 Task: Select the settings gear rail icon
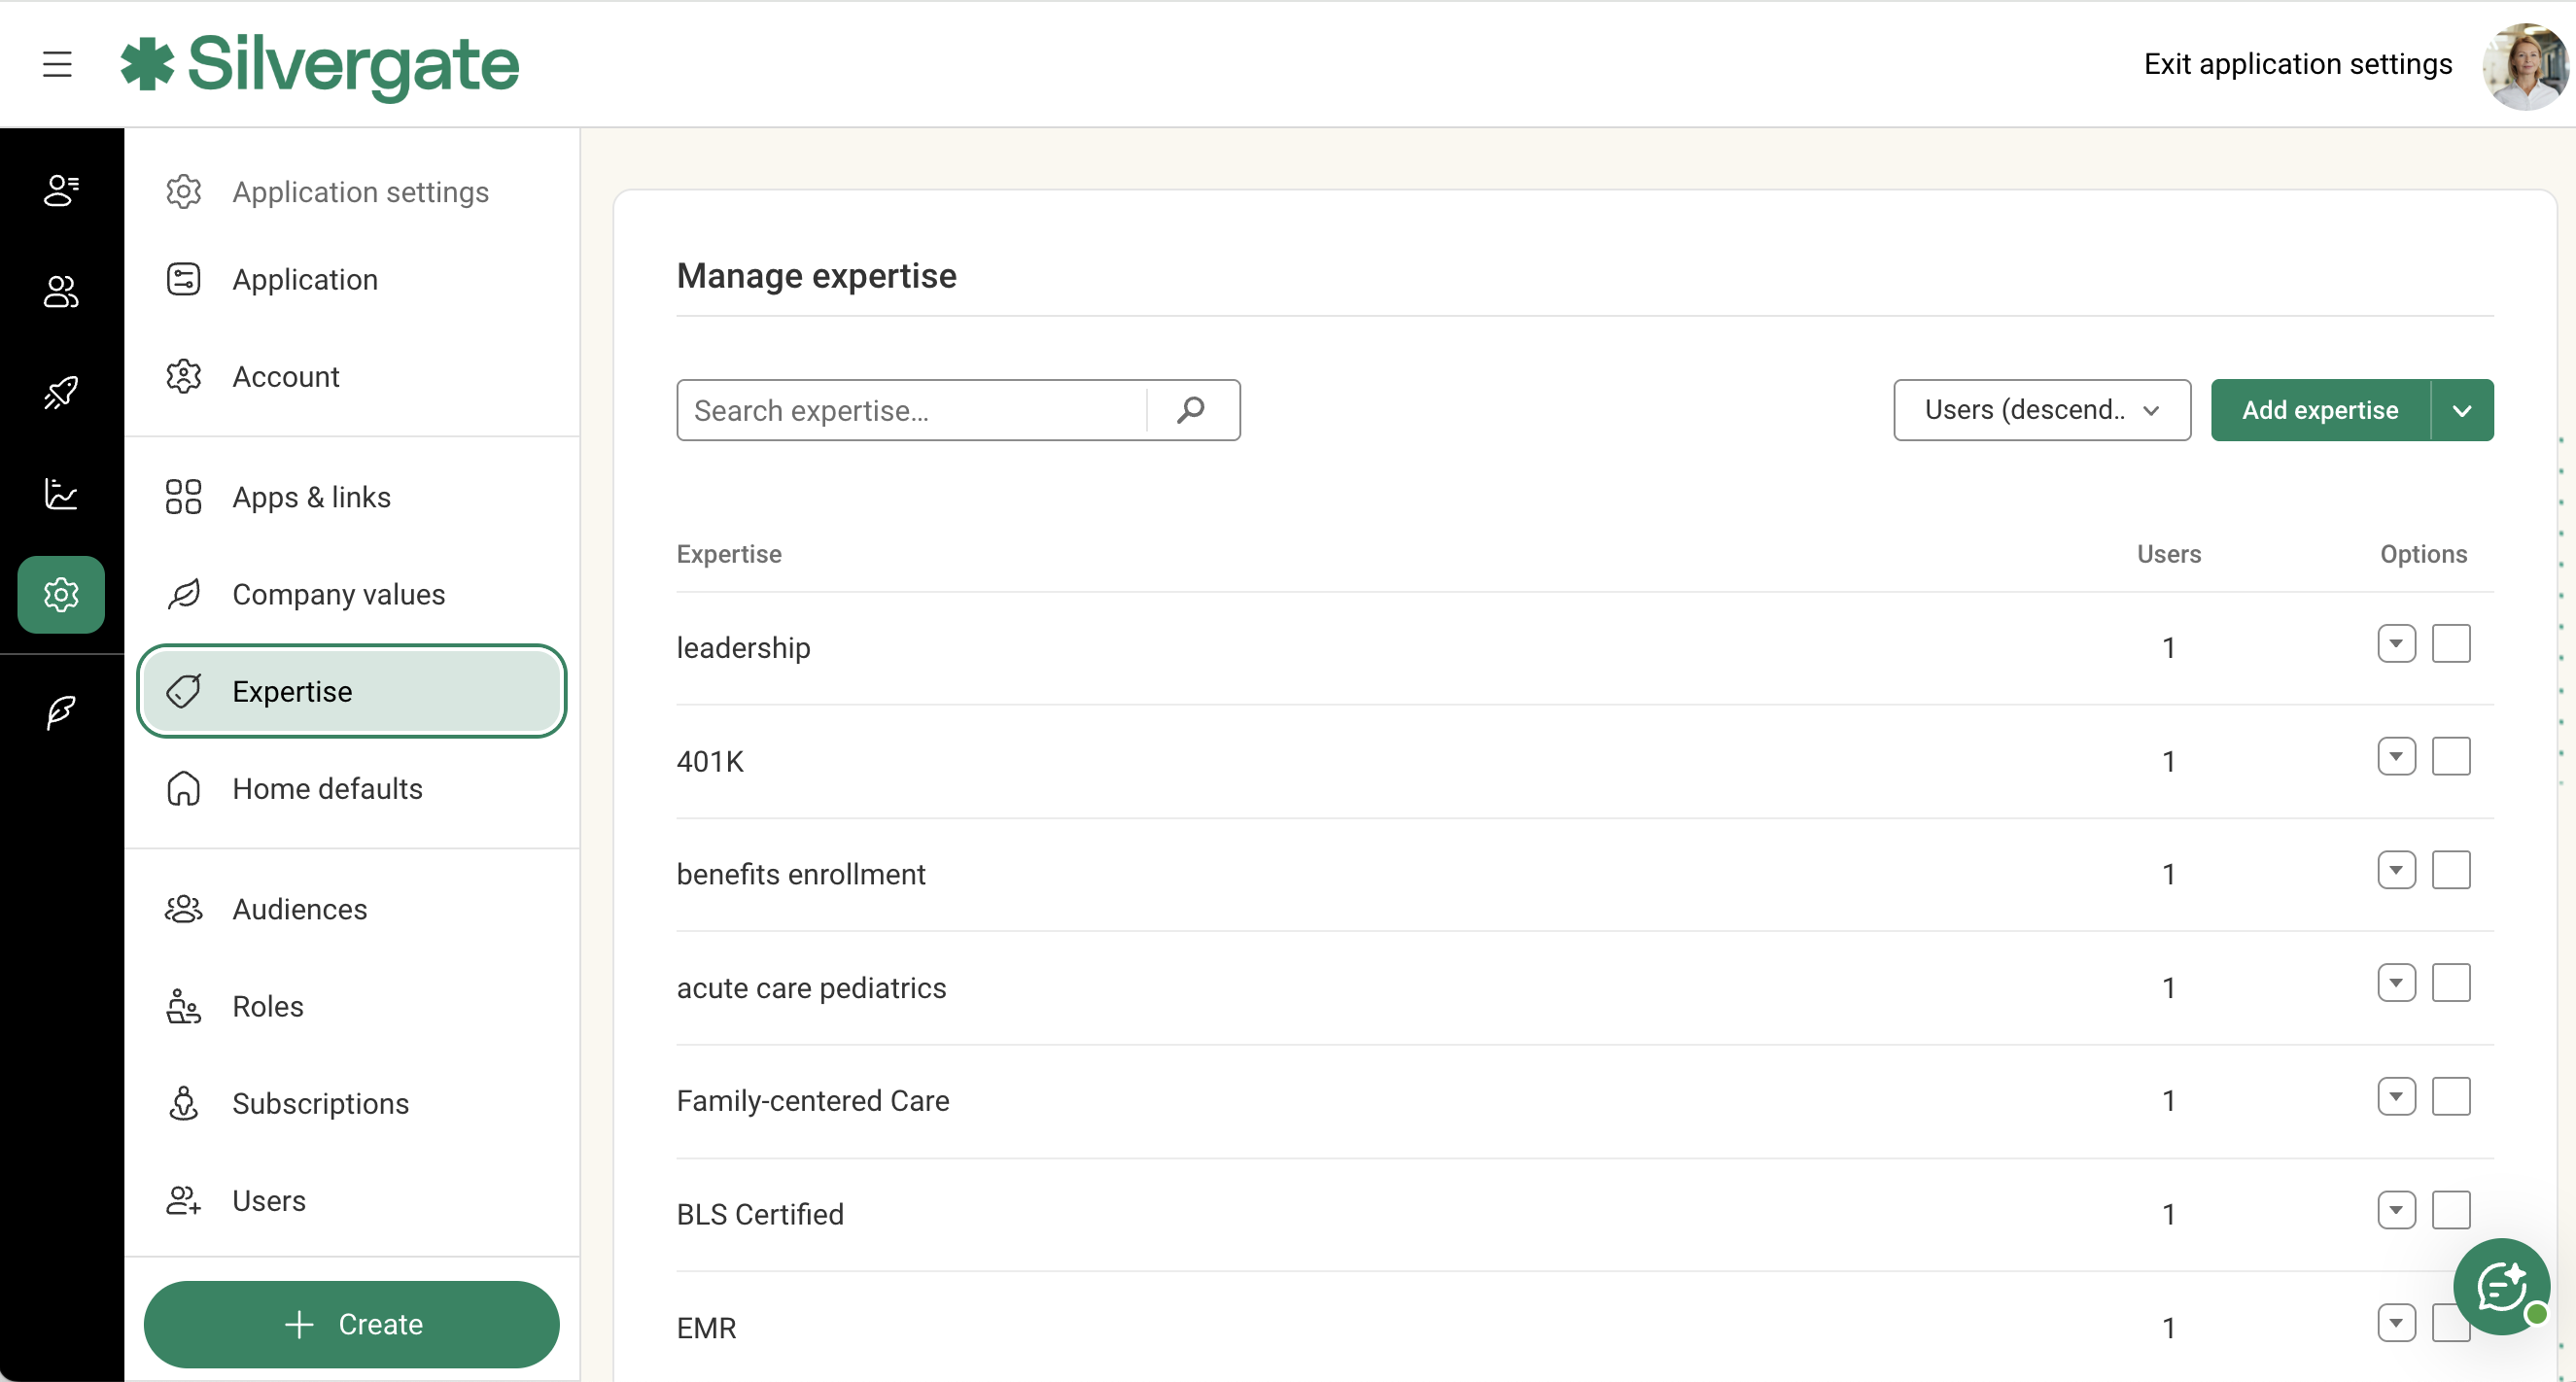pyautogui.click(x=61, y=594)
